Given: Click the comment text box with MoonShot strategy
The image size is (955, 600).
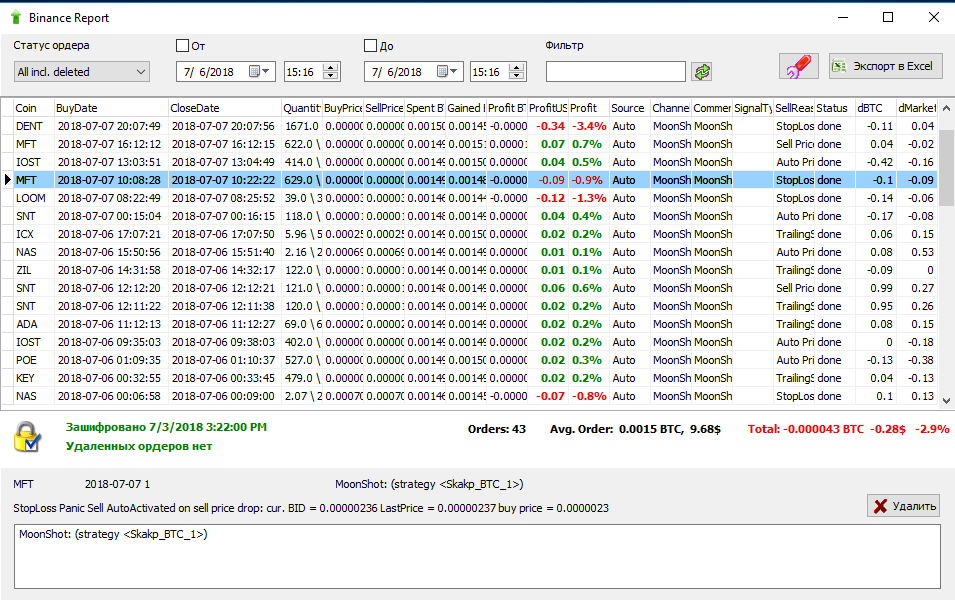Looking at the screenshot, I should tap(478, 556).
